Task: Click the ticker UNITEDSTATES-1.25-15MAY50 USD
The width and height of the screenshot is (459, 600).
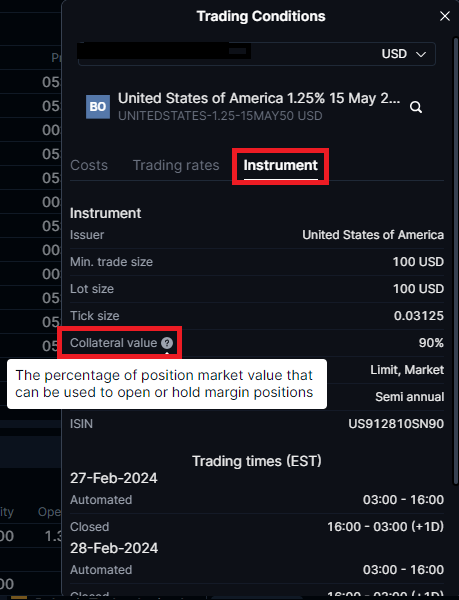Action: pyautogui.click(x=220, y=116)
